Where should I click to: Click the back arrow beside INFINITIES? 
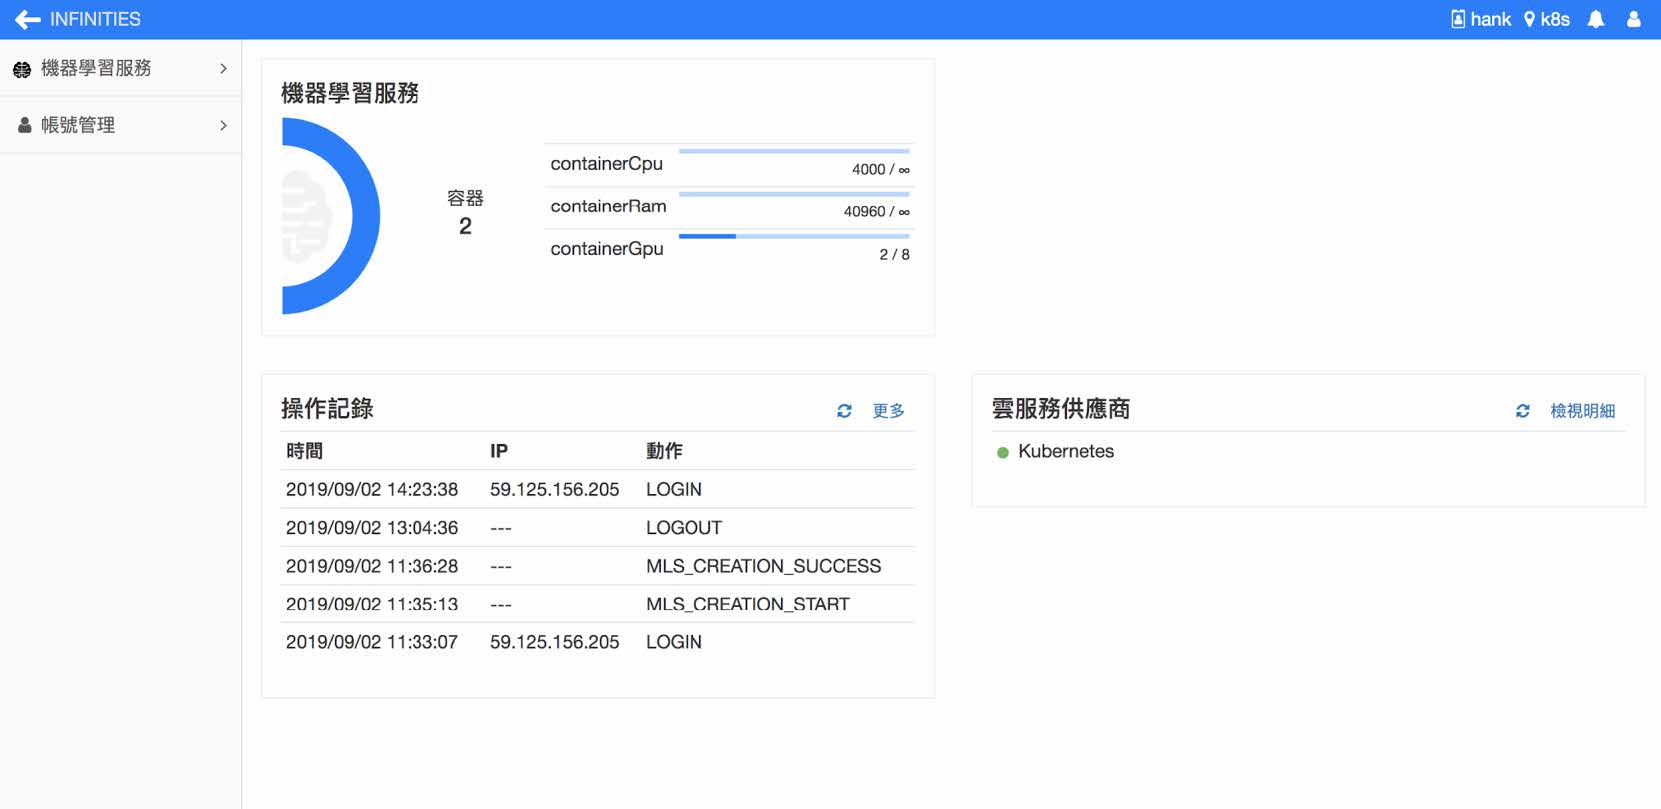point(27,19)
